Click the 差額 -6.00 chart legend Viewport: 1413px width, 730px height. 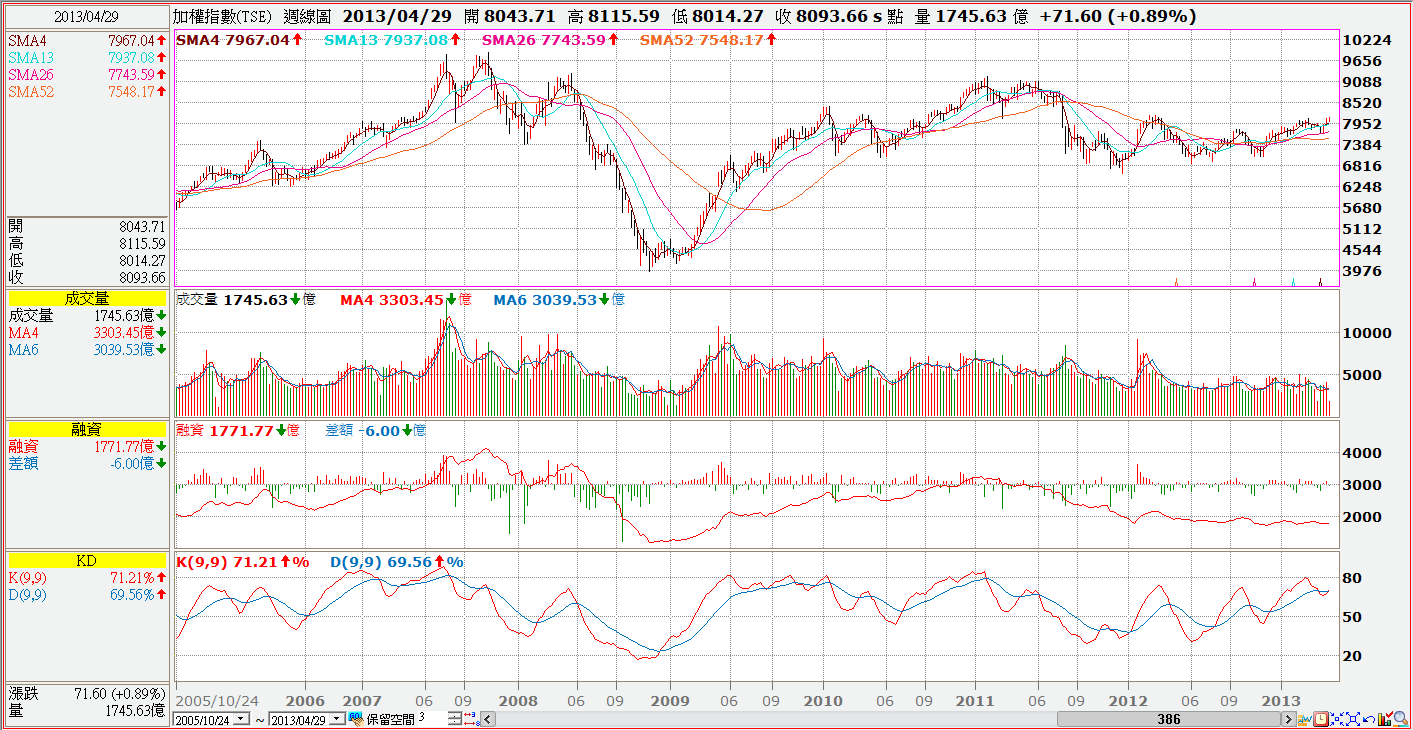coord(375,431)
